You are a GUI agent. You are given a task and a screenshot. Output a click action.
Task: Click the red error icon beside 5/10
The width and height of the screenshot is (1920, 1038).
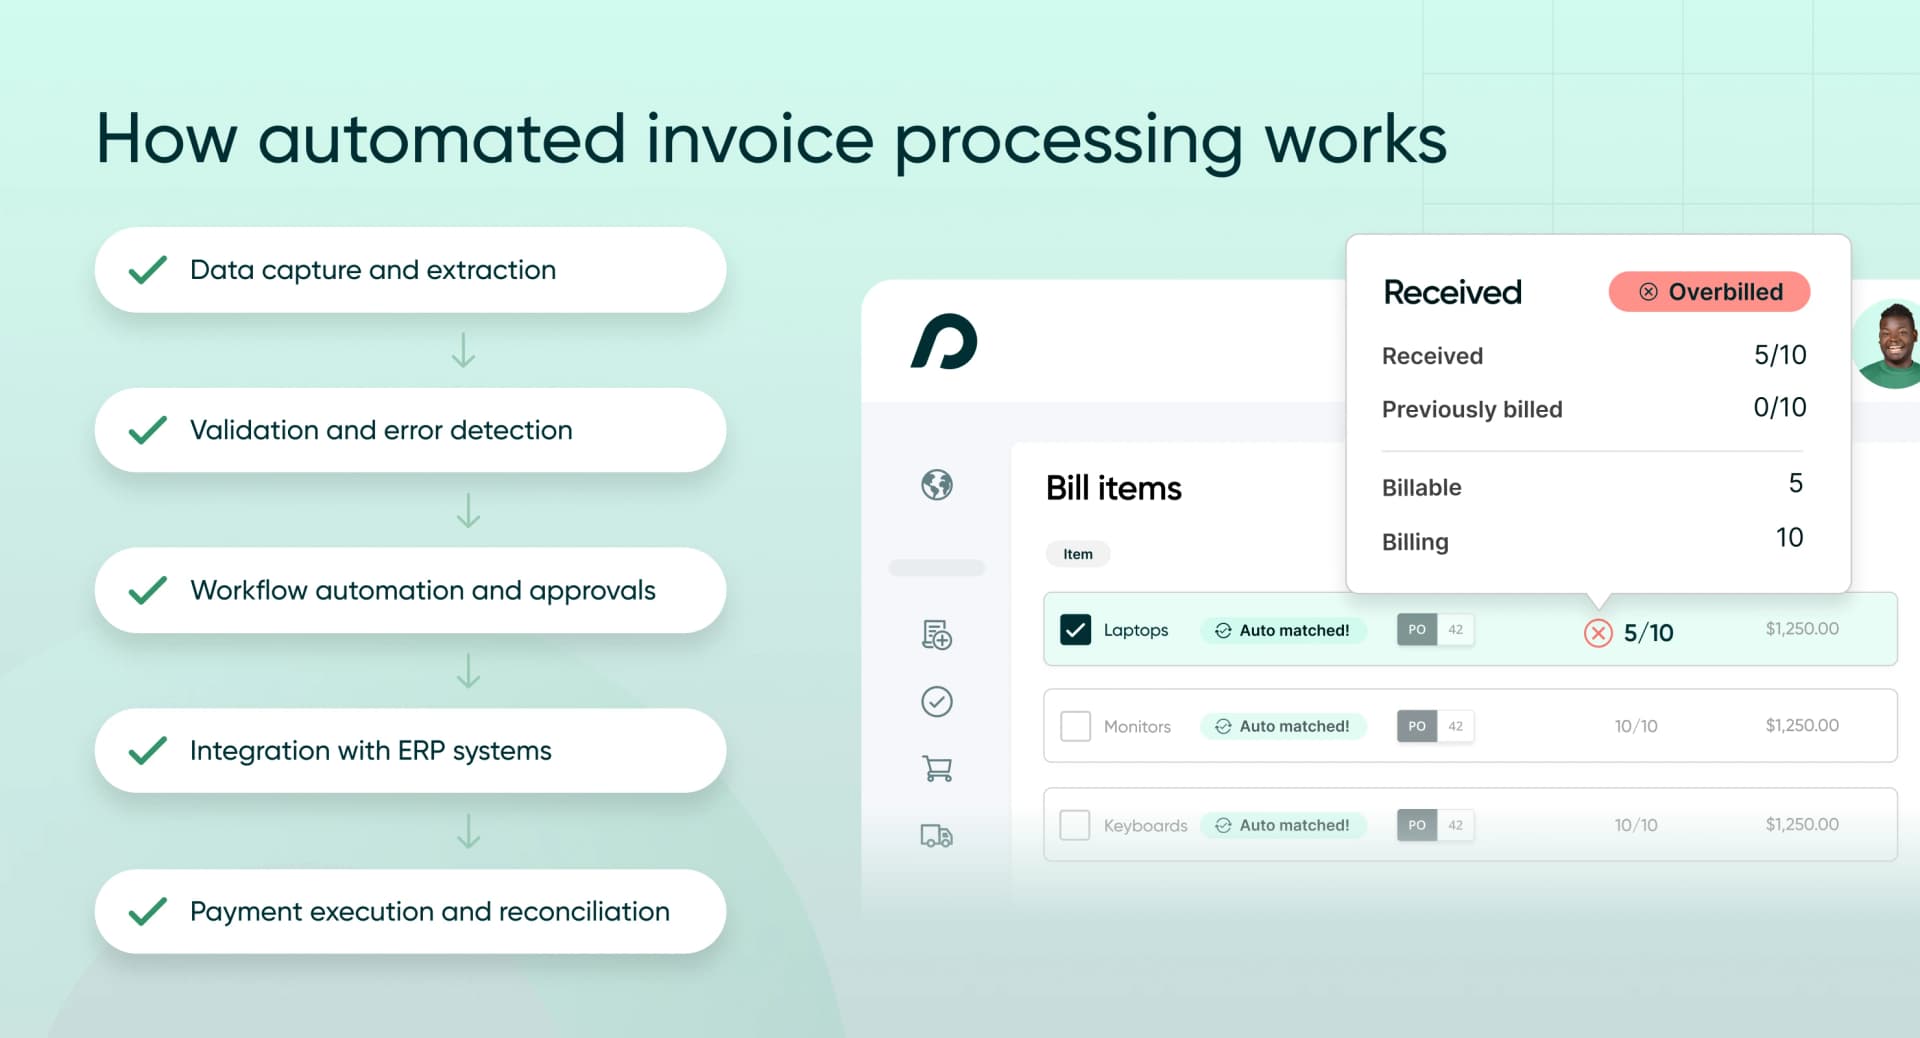1597,633
